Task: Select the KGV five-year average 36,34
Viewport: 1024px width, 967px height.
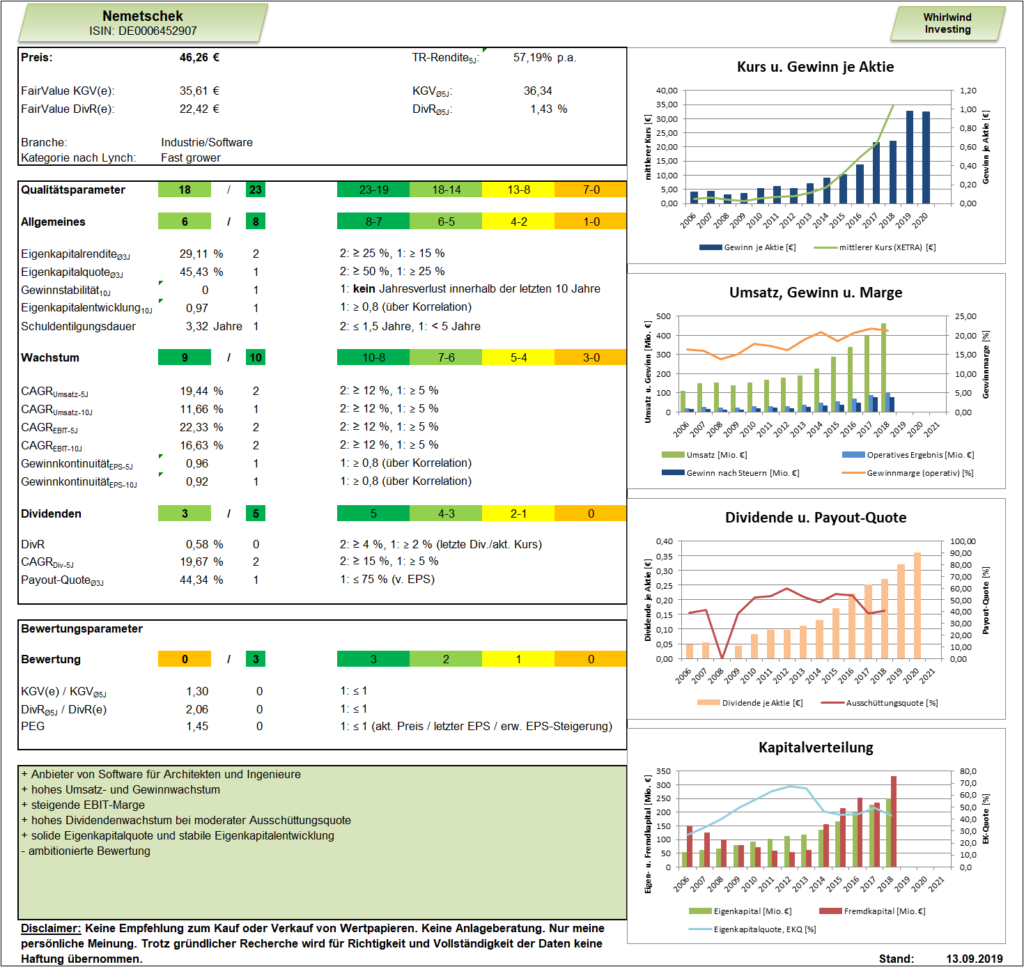Action: pyautogui.click(x=537, y=91)
